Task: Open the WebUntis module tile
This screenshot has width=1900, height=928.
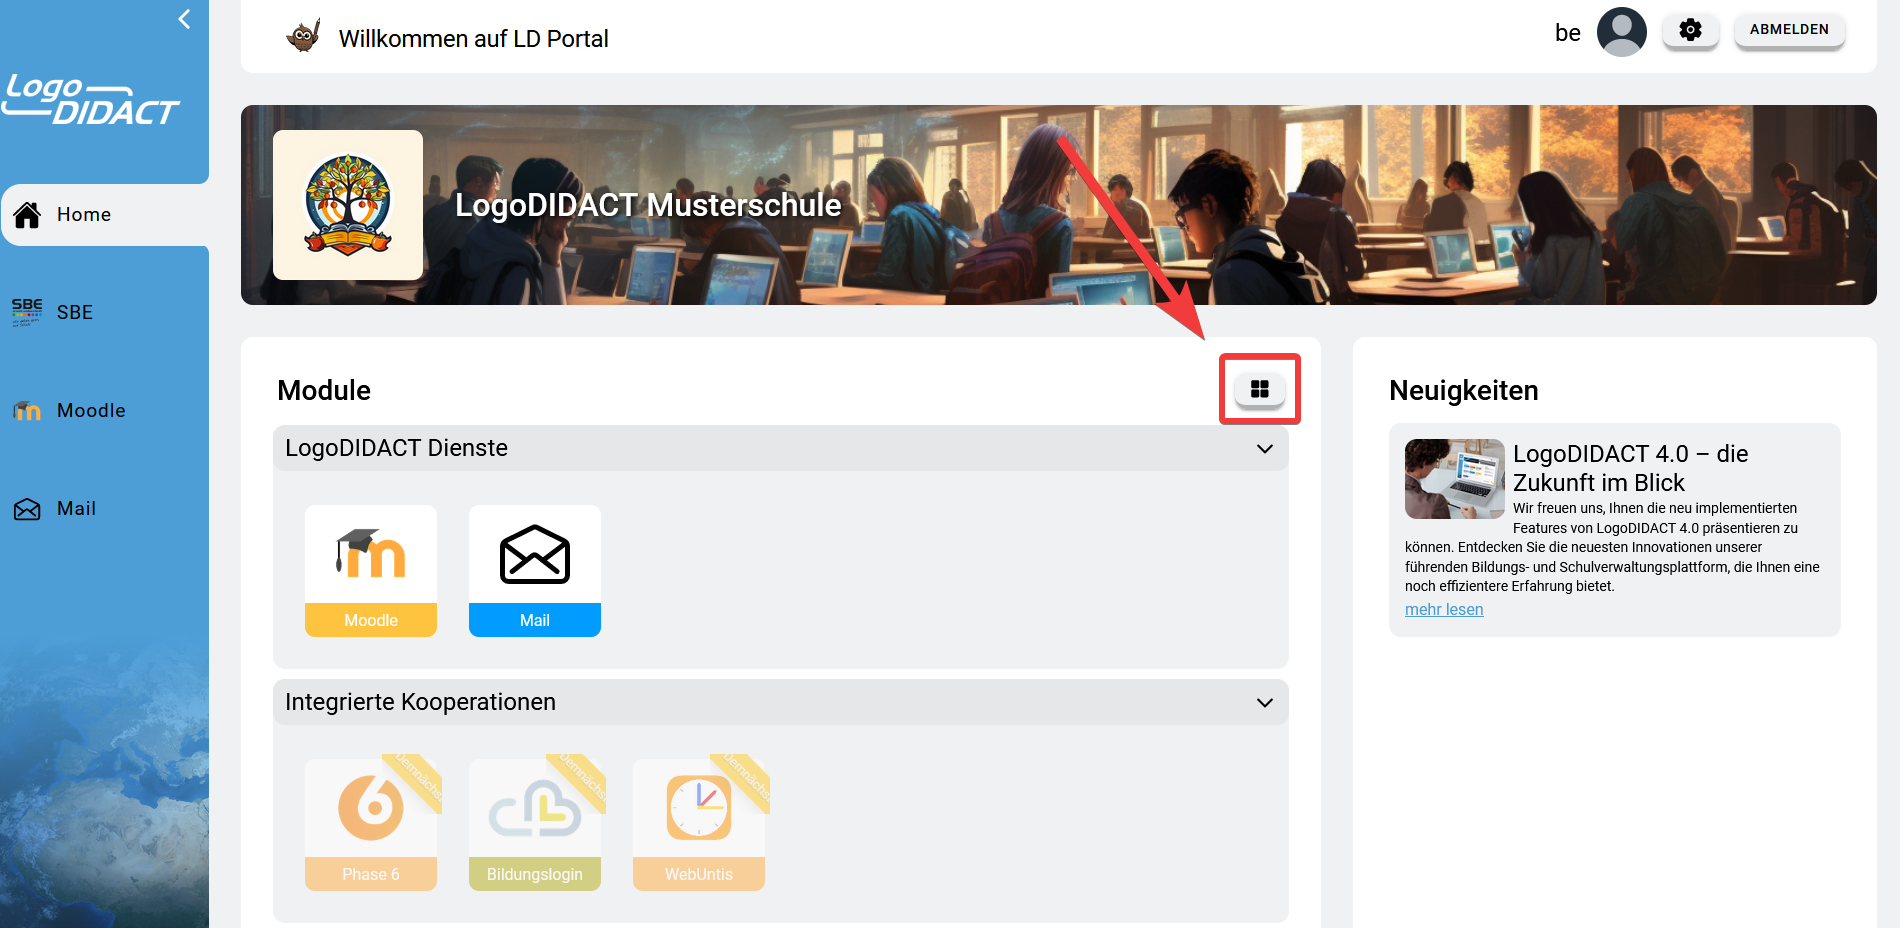Action: 699,825
